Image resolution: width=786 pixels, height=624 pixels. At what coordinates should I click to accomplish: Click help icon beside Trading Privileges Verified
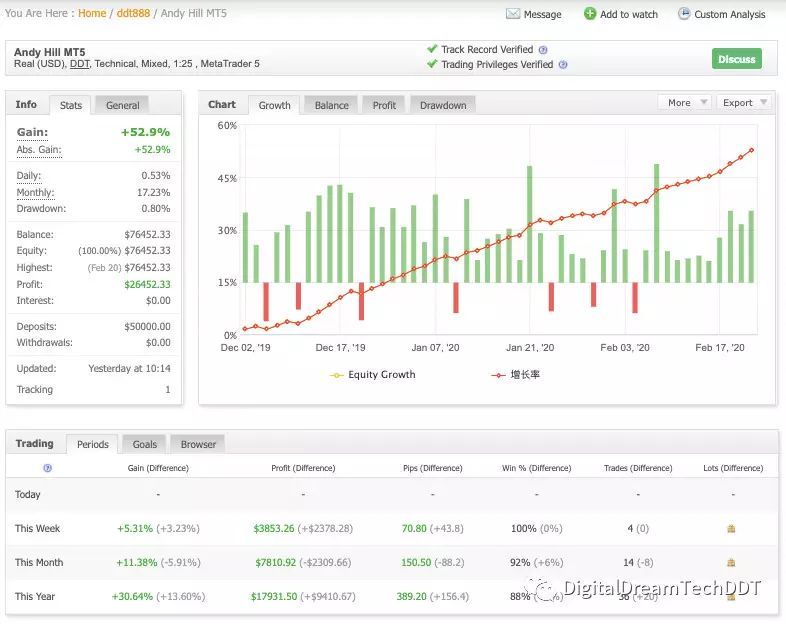(563, 65)
